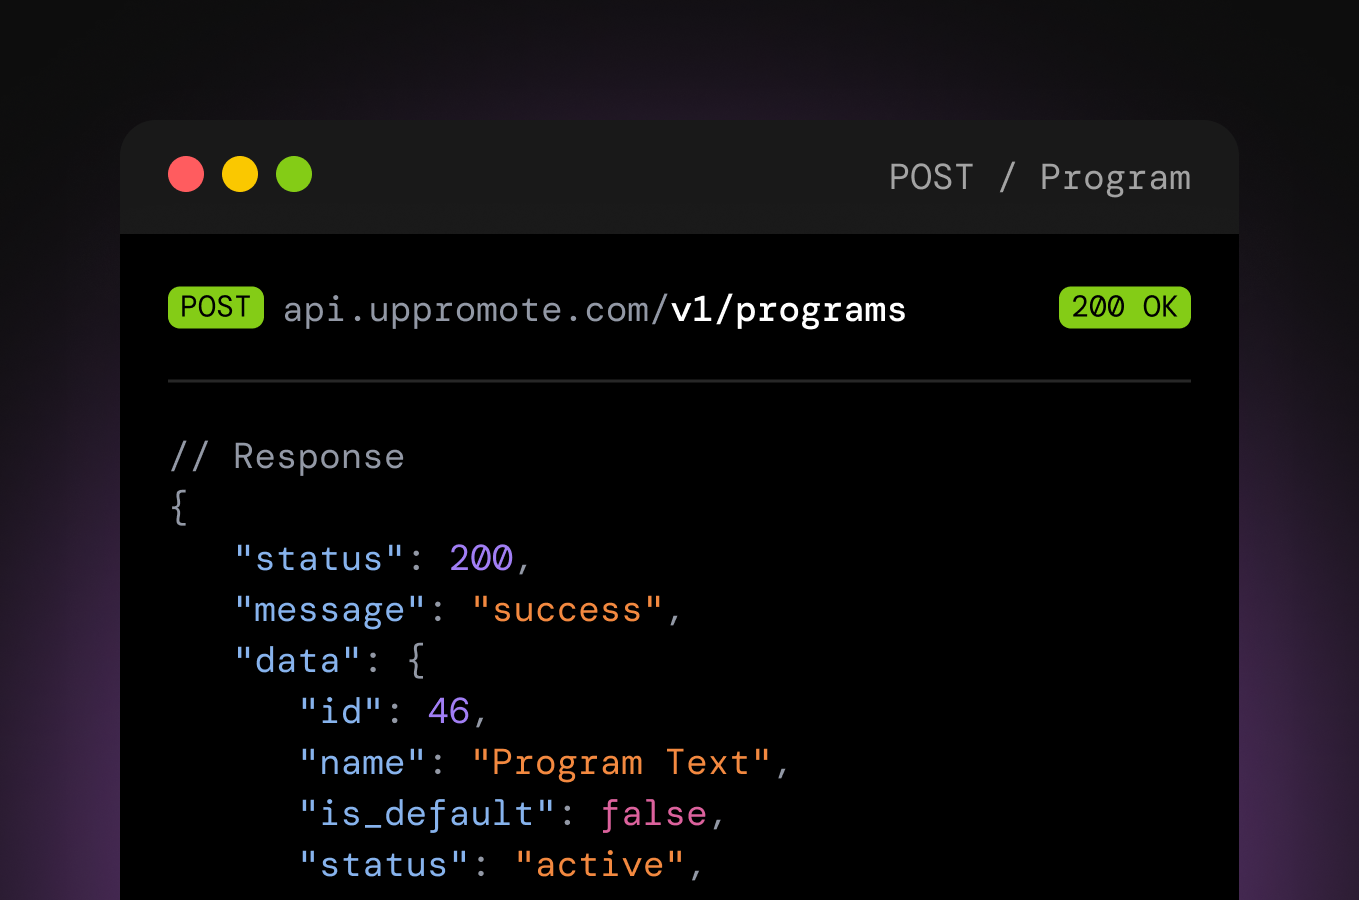This screenshot has width=1359, height=900.
Task: Click the opening brace after data
Action: point(416,661)
